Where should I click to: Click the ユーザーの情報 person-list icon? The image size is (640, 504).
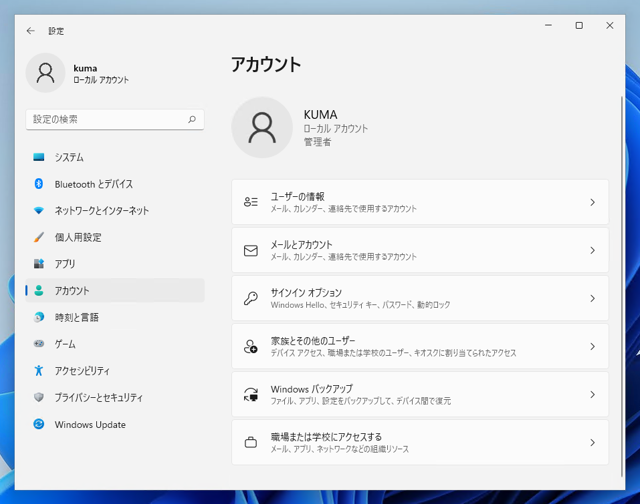[x=251, y=202]
